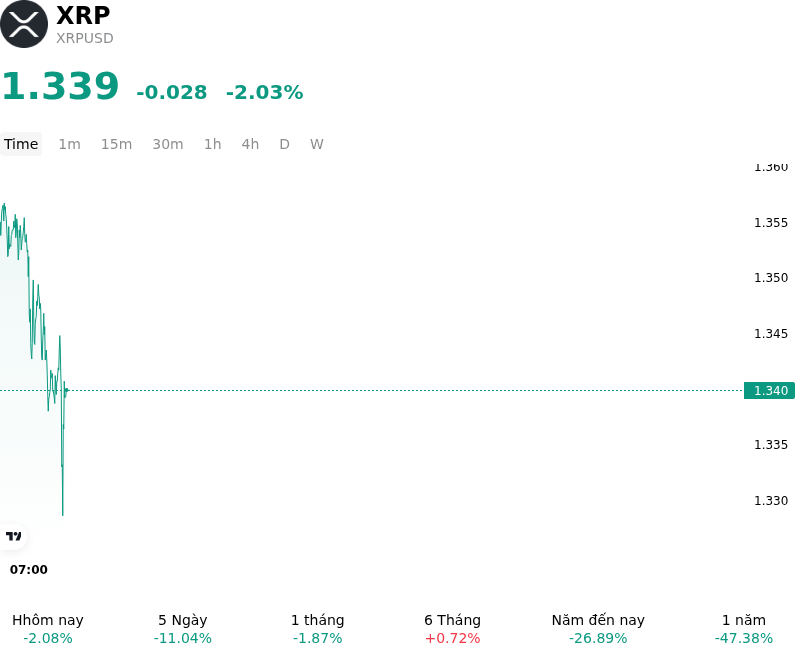The image size is (800, 658).
Task: Choose the 1h chart interval
Action: [x=213, y=144]
